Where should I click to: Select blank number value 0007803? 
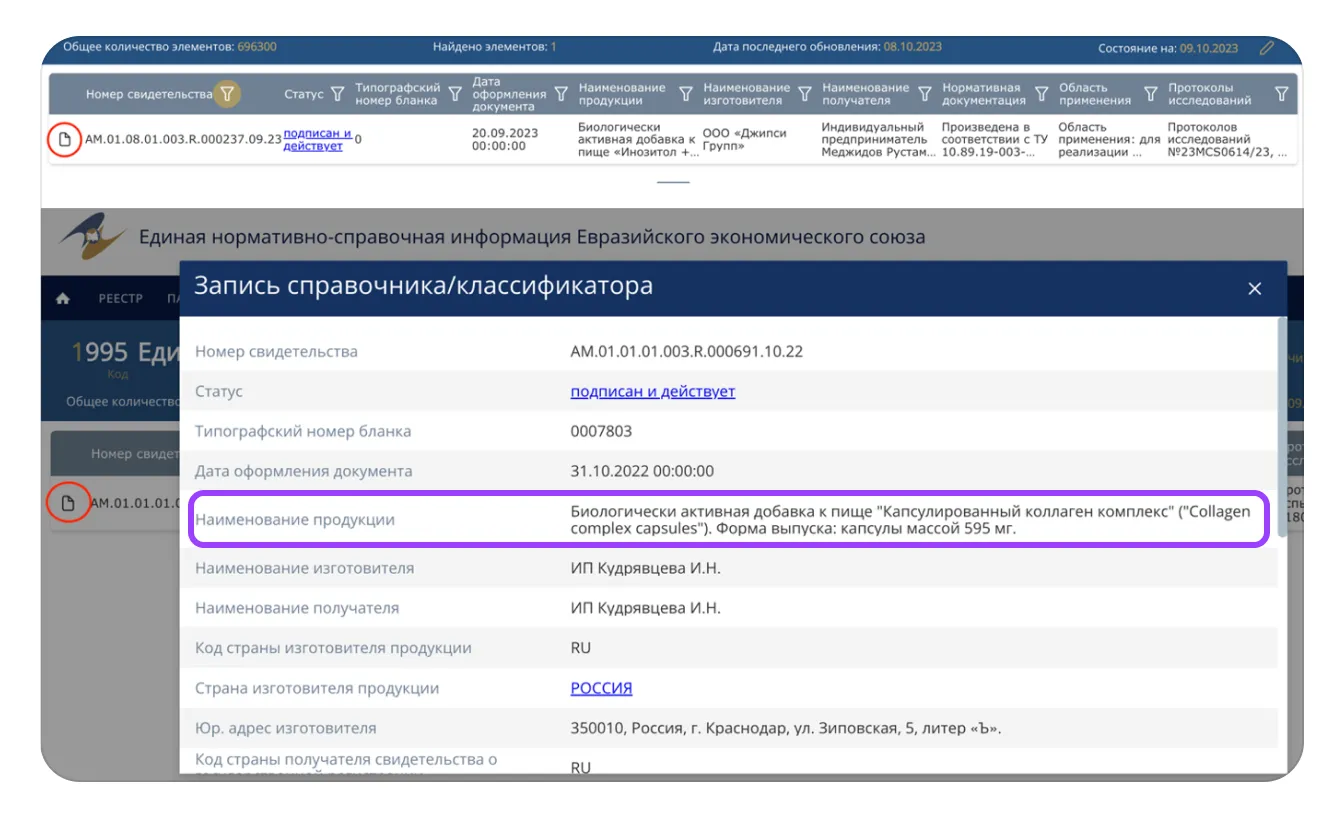(x=601, y=431)
